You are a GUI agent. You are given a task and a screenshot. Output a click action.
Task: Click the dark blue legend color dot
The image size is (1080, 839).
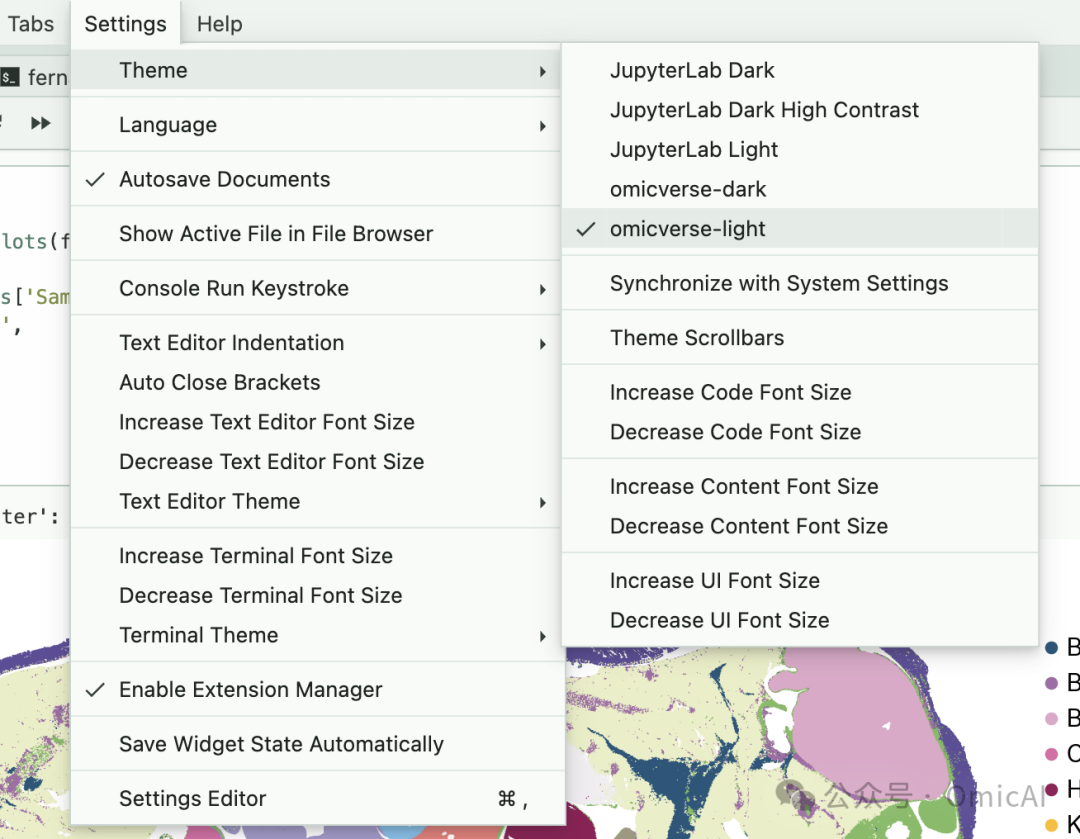pyautogui.click(x=1051, y=648)
